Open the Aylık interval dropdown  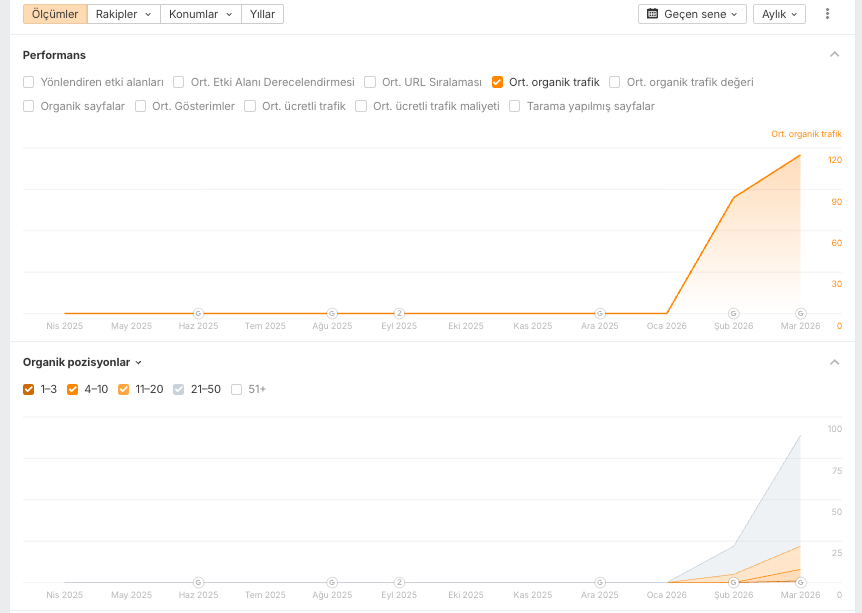779,14
